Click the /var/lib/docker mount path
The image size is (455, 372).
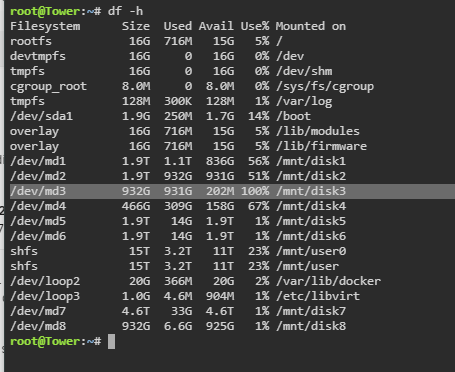(x=328, y=281)
